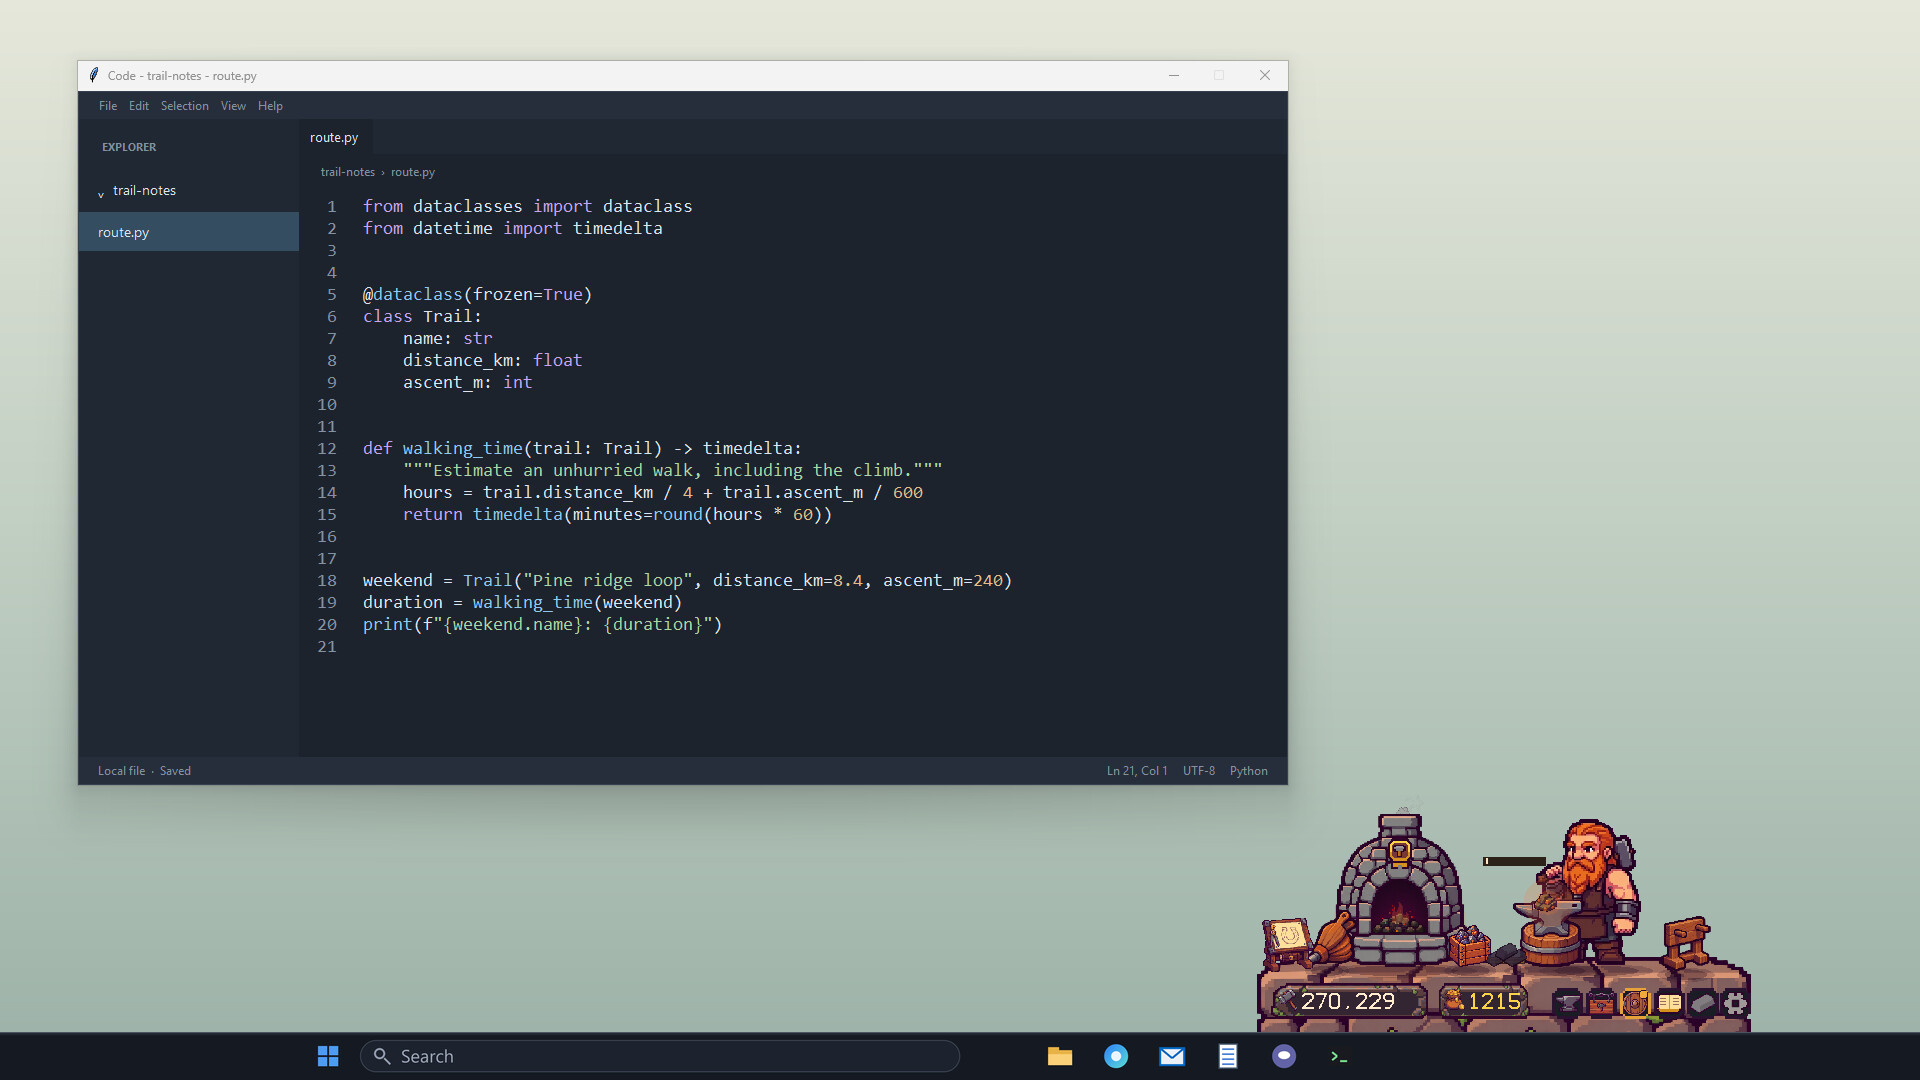Viewport: 1920px width, 1080px height.
Task: Open the View menu
Action: (x=233, y=106)
